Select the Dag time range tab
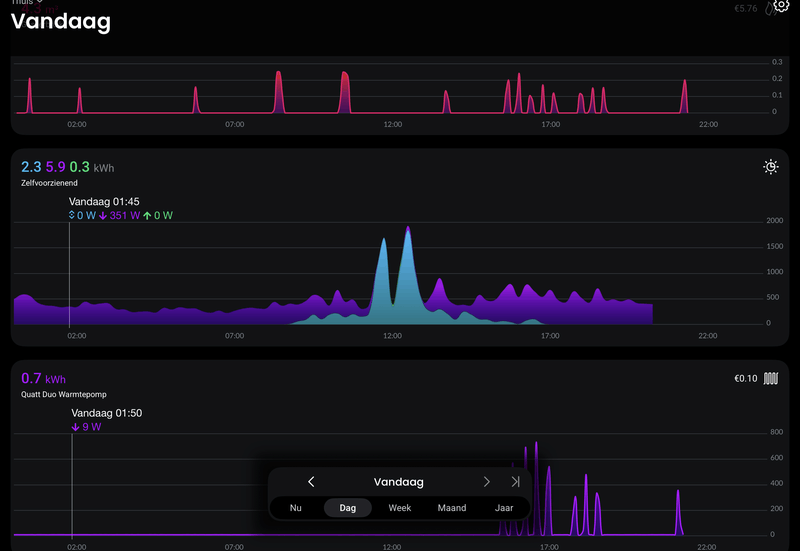 point(347,508)
